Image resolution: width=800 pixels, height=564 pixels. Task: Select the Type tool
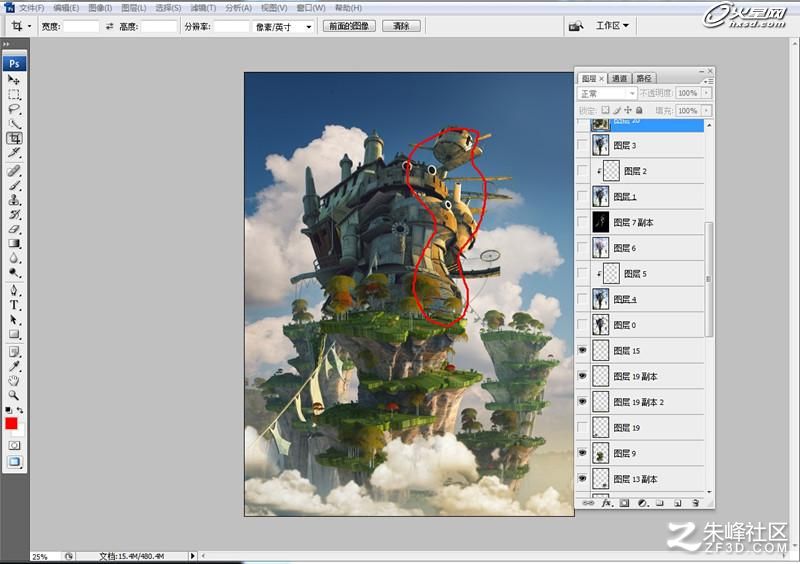point(14,305)
